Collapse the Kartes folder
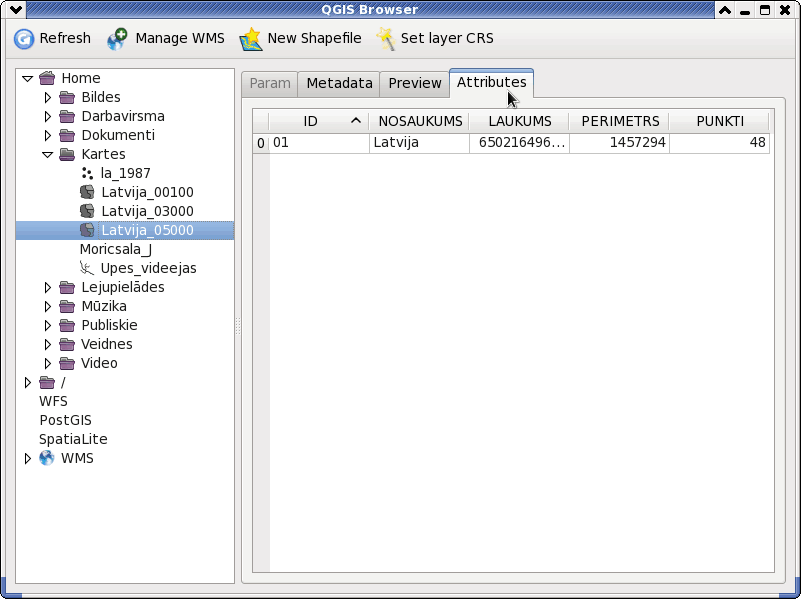The height and width of the screenshot is (599, 801). pyautogui.click(x=48, y=155)
